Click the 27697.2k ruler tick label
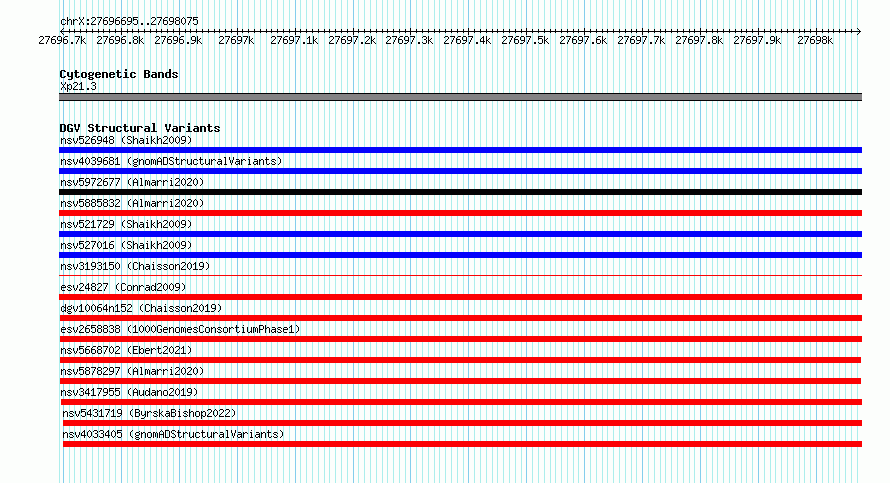 coord(352,40)
